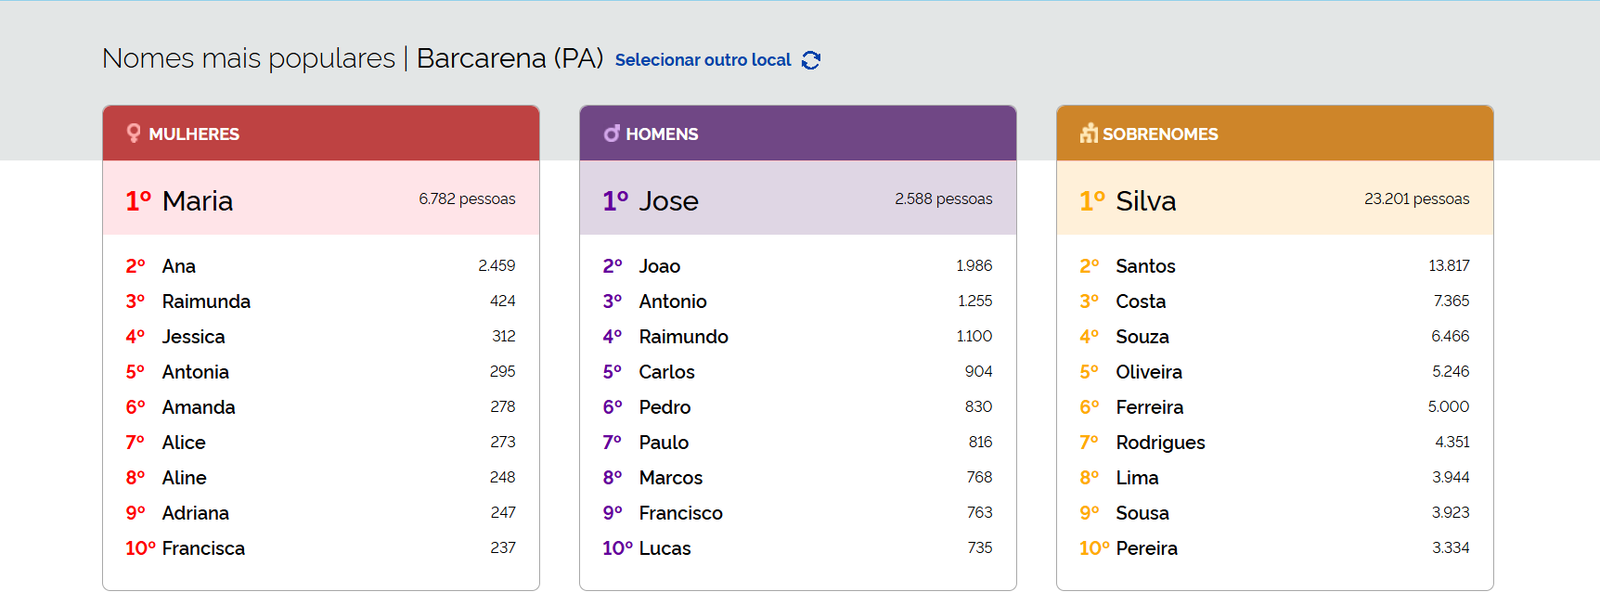Select the Homens panel header

[x=797, y=133]
